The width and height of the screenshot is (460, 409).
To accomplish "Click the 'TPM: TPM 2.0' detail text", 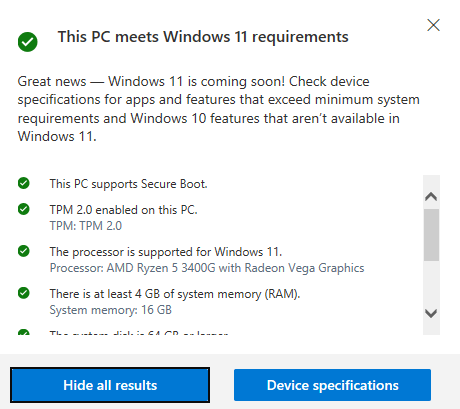I will click(86, 226).
